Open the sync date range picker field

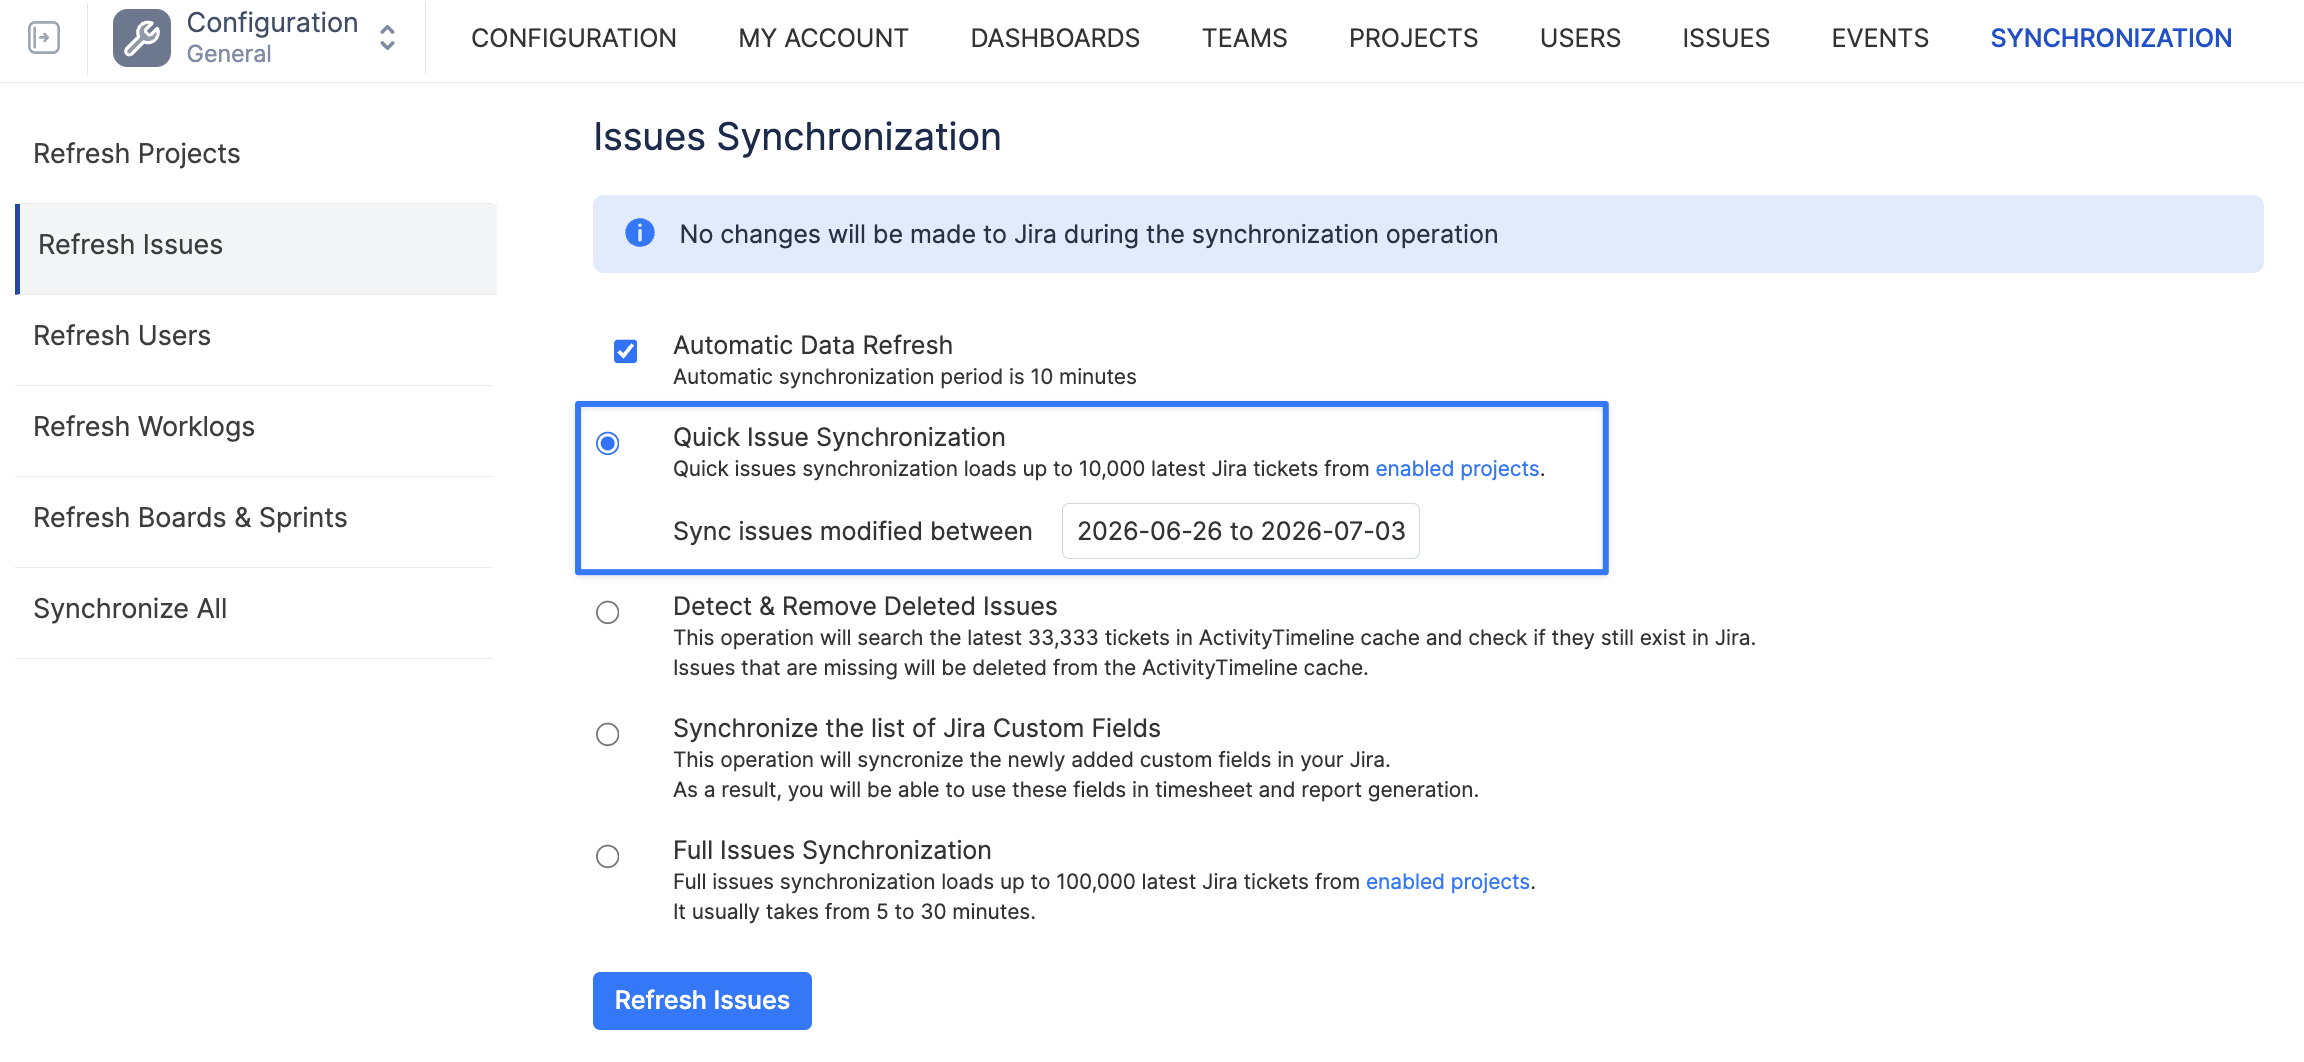pos(1241,531)
